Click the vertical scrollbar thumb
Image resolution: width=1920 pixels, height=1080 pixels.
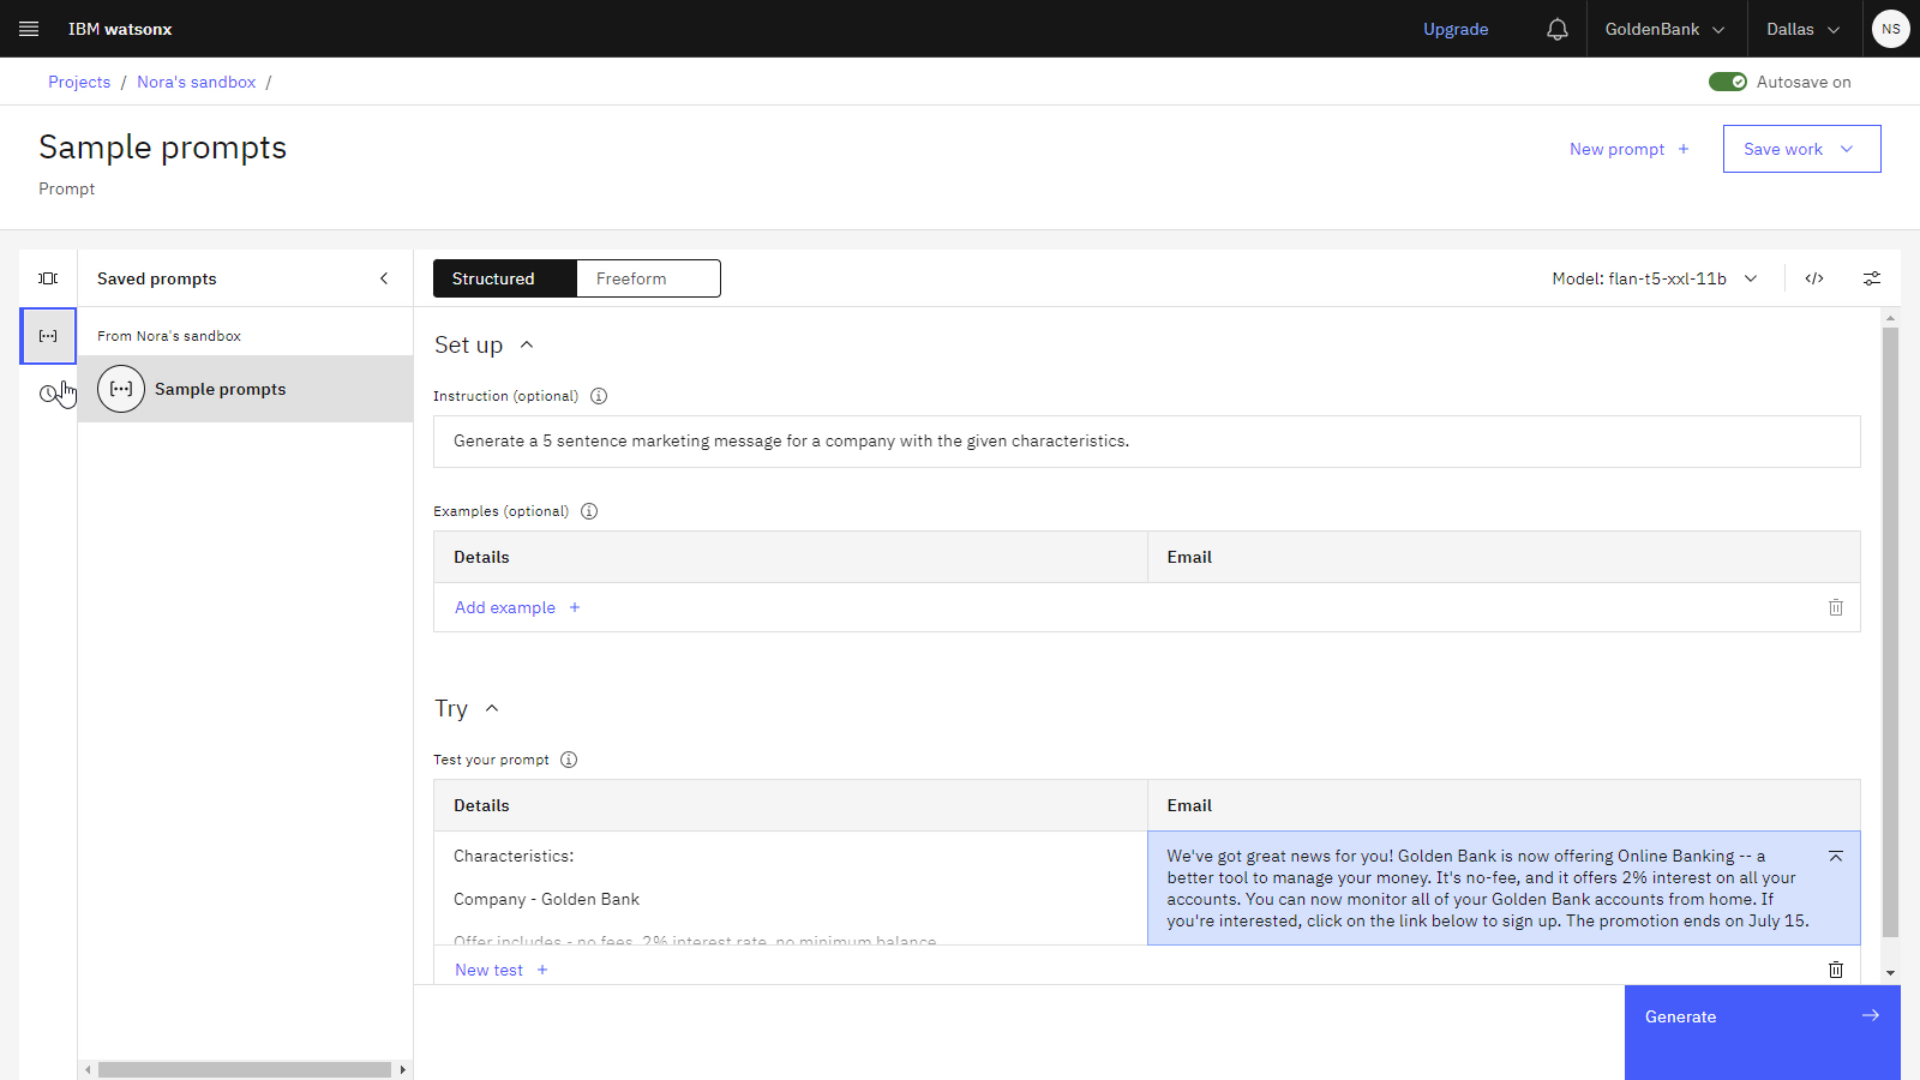pos(1889,630)
